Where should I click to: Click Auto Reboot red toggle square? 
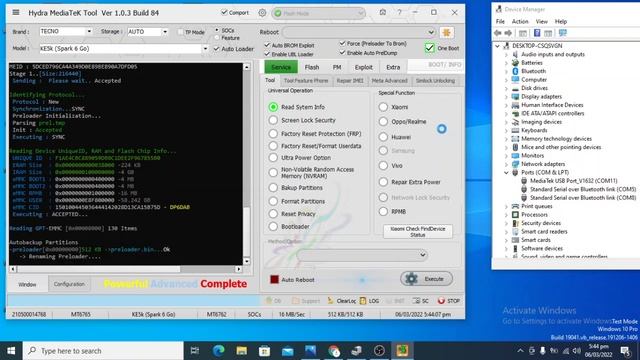pos(274,280)
